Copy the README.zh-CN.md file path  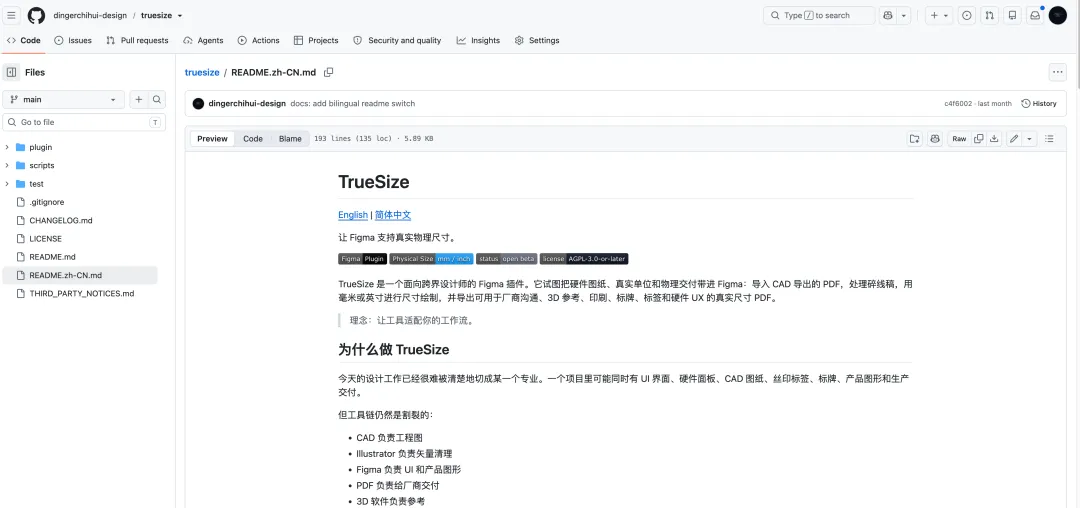[x=329, y=72]
